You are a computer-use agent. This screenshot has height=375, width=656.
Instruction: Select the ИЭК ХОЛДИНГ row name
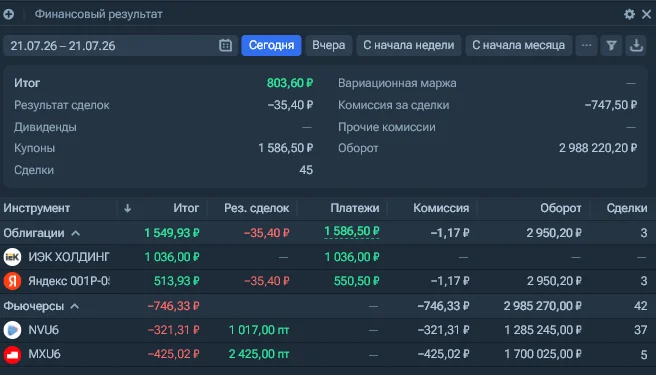[x=69, y=257]
